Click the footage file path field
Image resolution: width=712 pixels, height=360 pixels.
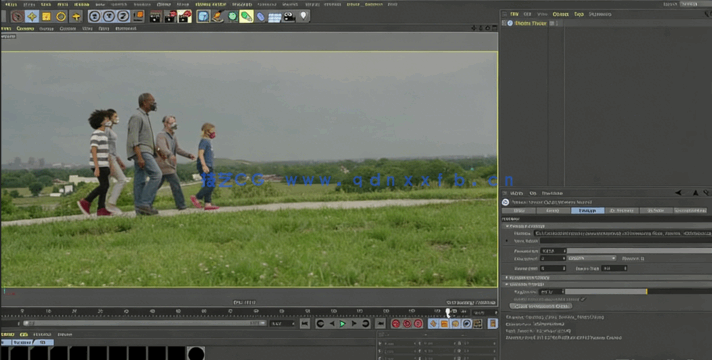(623, 233)
